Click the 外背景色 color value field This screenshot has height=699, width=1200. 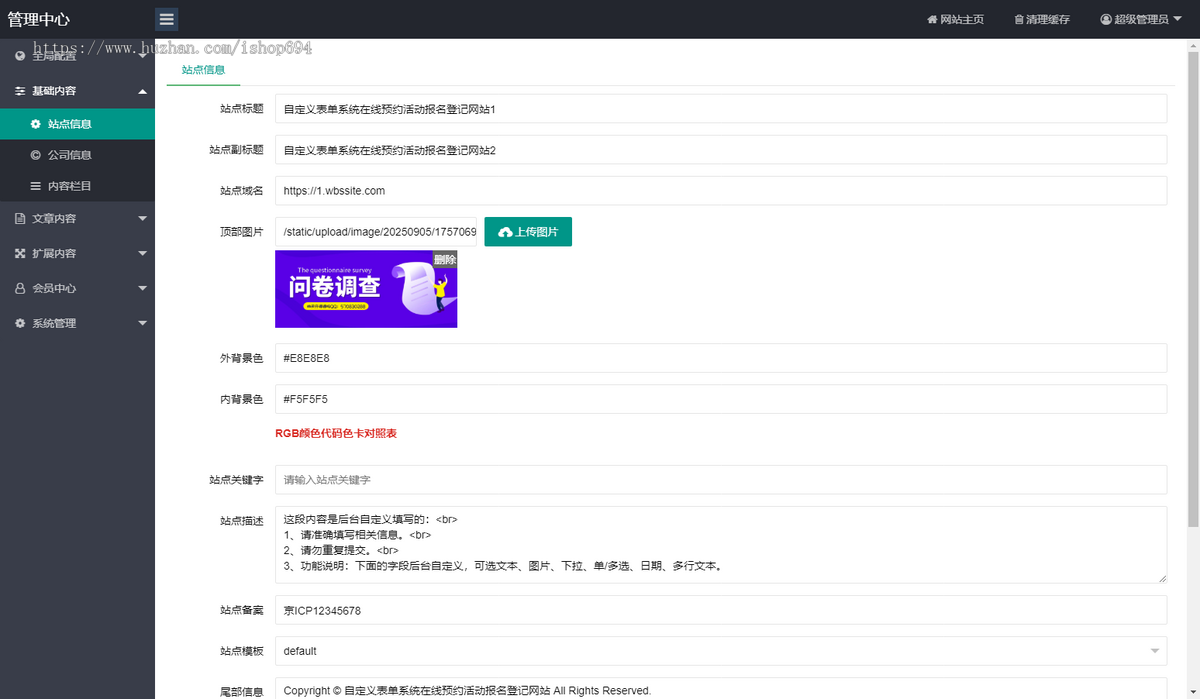coord(720,357)
